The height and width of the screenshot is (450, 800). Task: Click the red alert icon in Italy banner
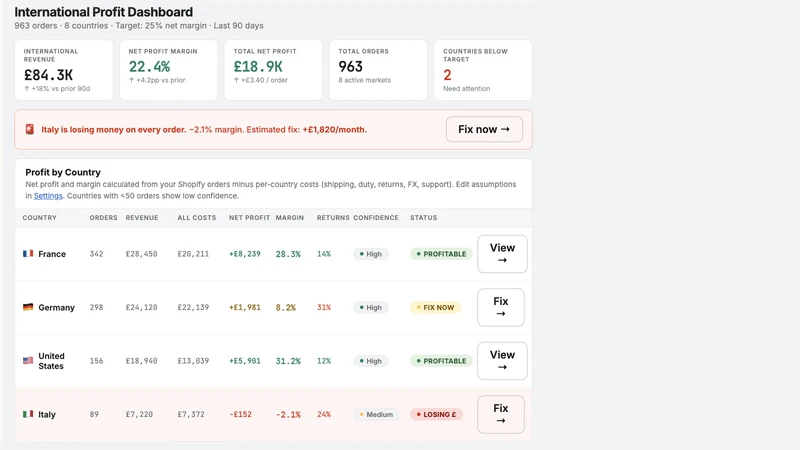coord(30,130)
